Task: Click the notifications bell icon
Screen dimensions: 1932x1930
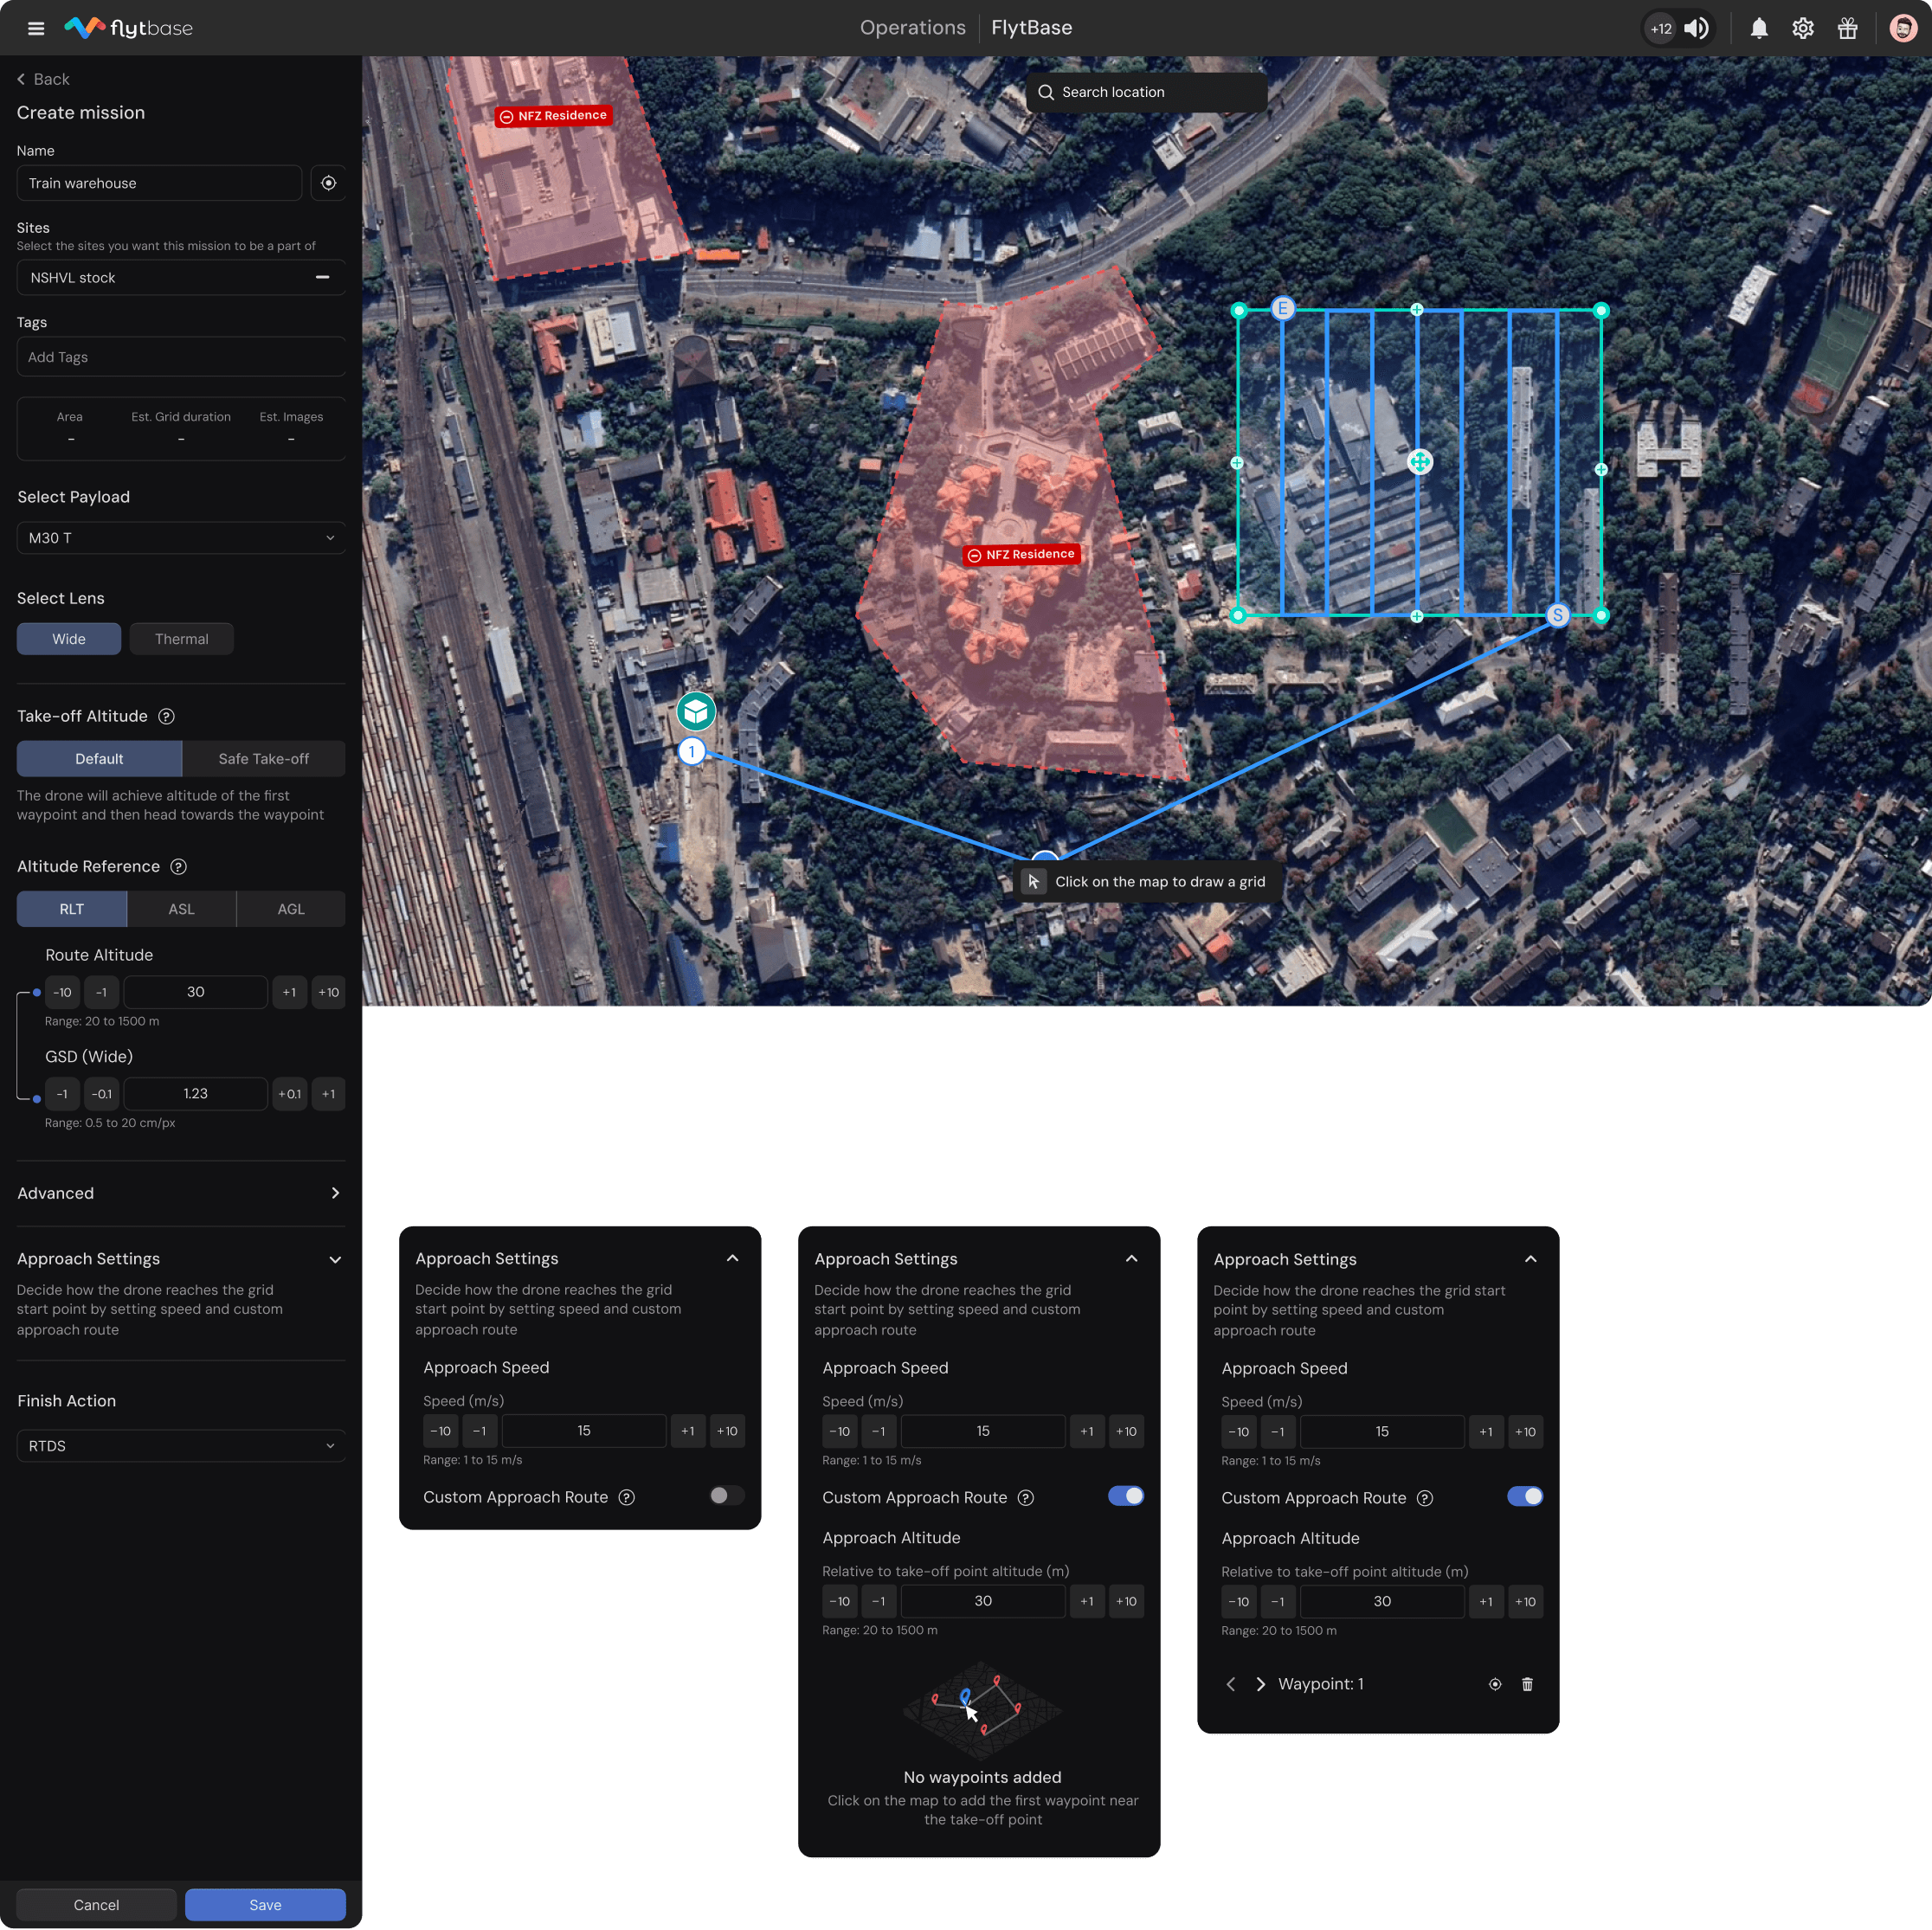Action: pos(1758,28)
